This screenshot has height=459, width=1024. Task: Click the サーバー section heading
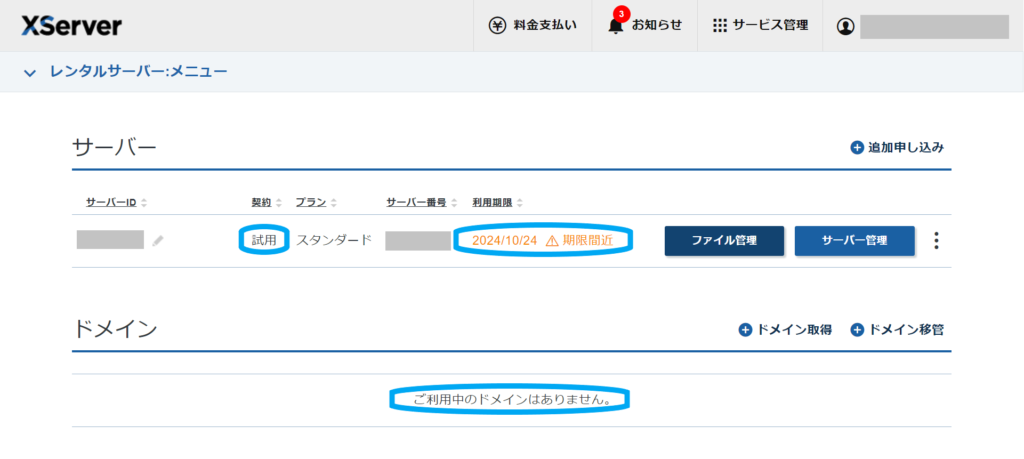pos(115,148)
